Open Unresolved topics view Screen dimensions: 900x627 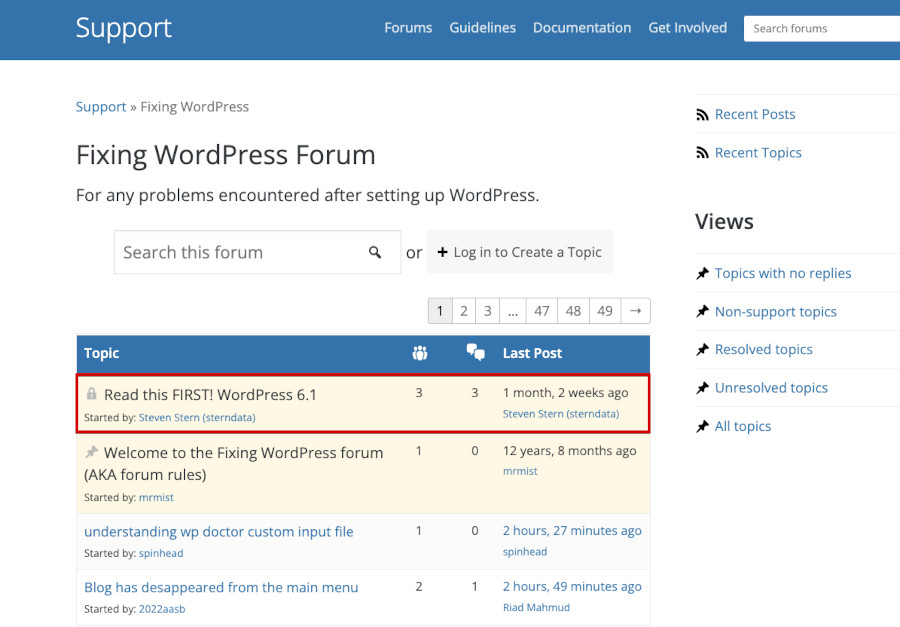click(771, 388)
